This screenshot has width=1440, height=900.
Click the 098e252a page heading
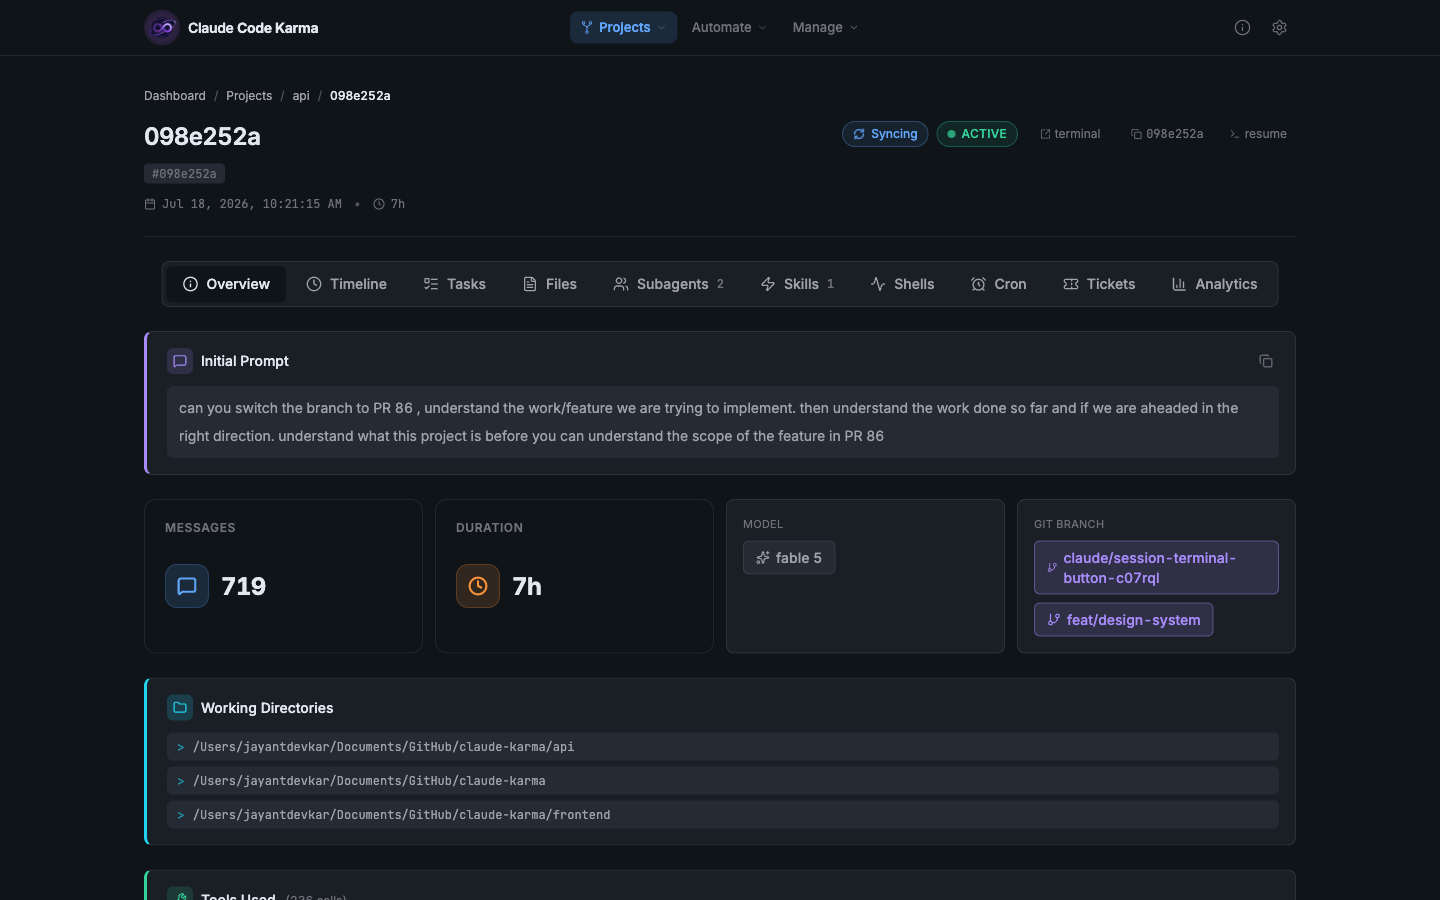pos(202,136)
